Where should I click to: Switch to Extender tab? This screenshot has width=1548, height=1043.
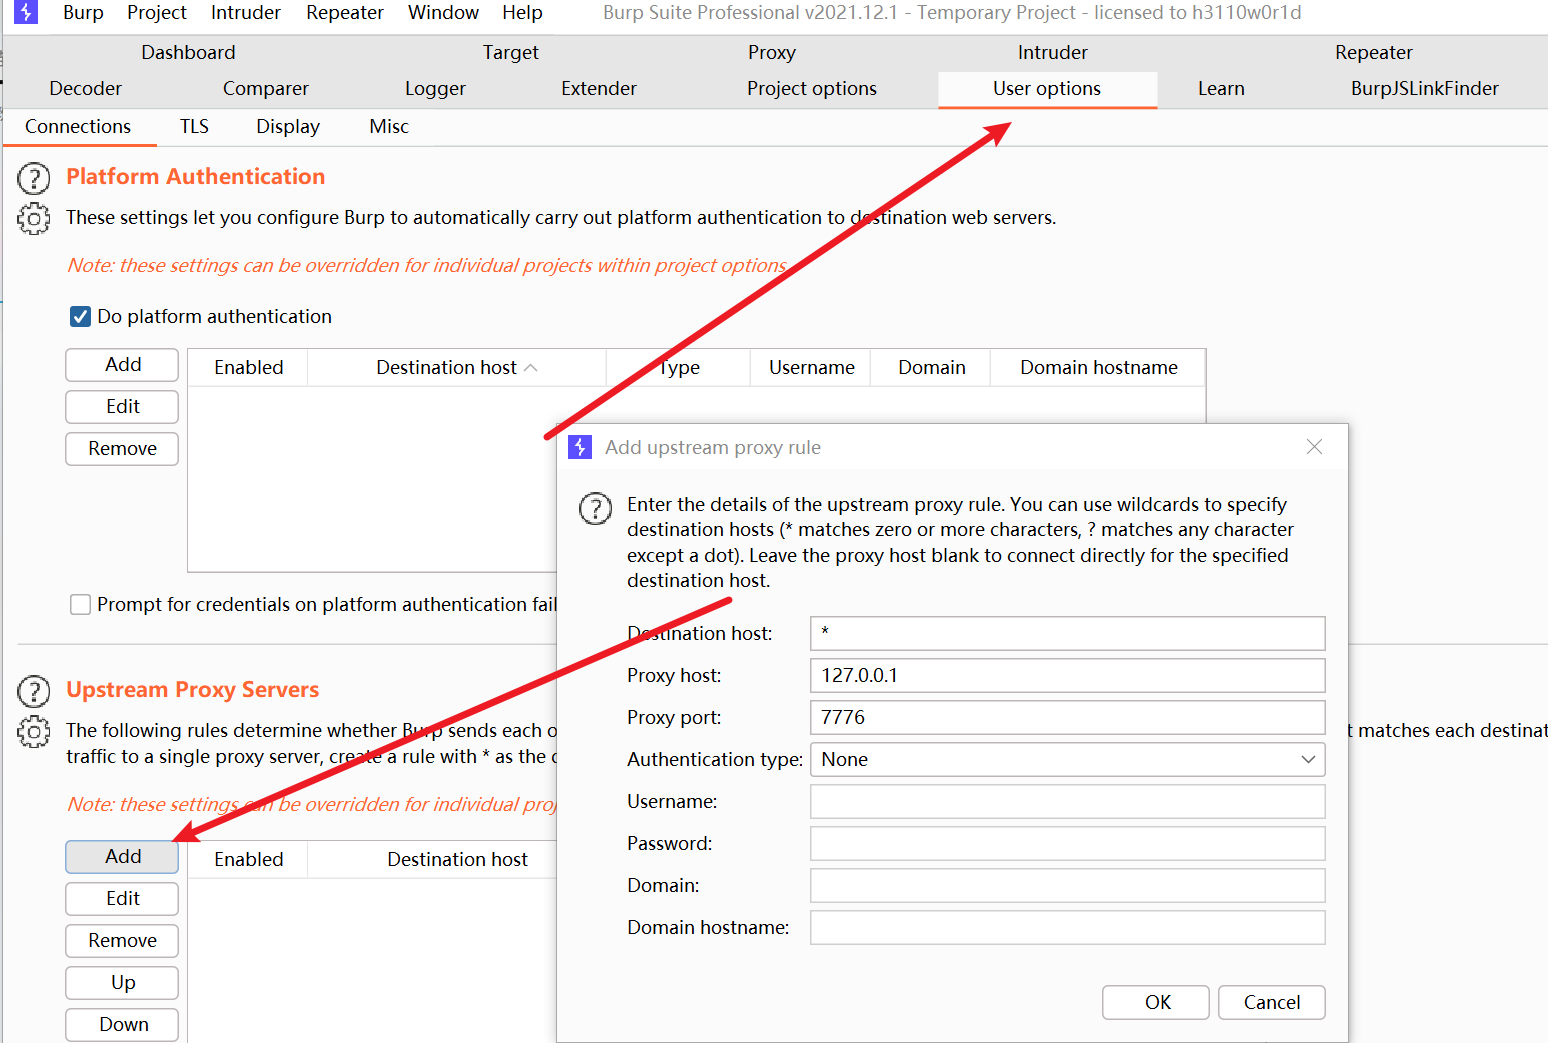599,88
